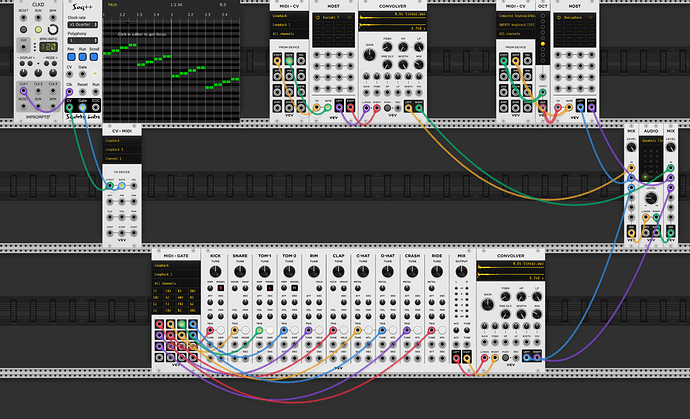Open the Seq++ Polyphony dropdown
This screenshot has height=419, width=690.
(x=82, y=40)
